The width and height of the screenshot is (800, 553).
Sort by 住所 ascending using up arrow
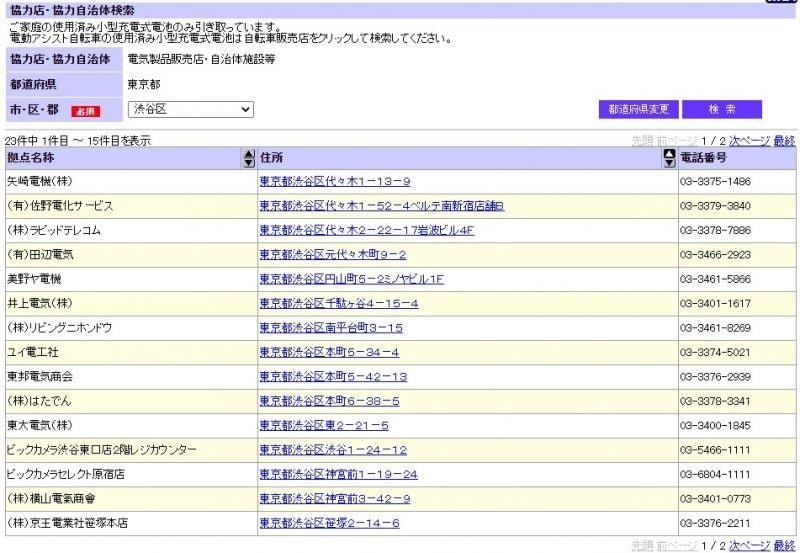coord(669,154)
